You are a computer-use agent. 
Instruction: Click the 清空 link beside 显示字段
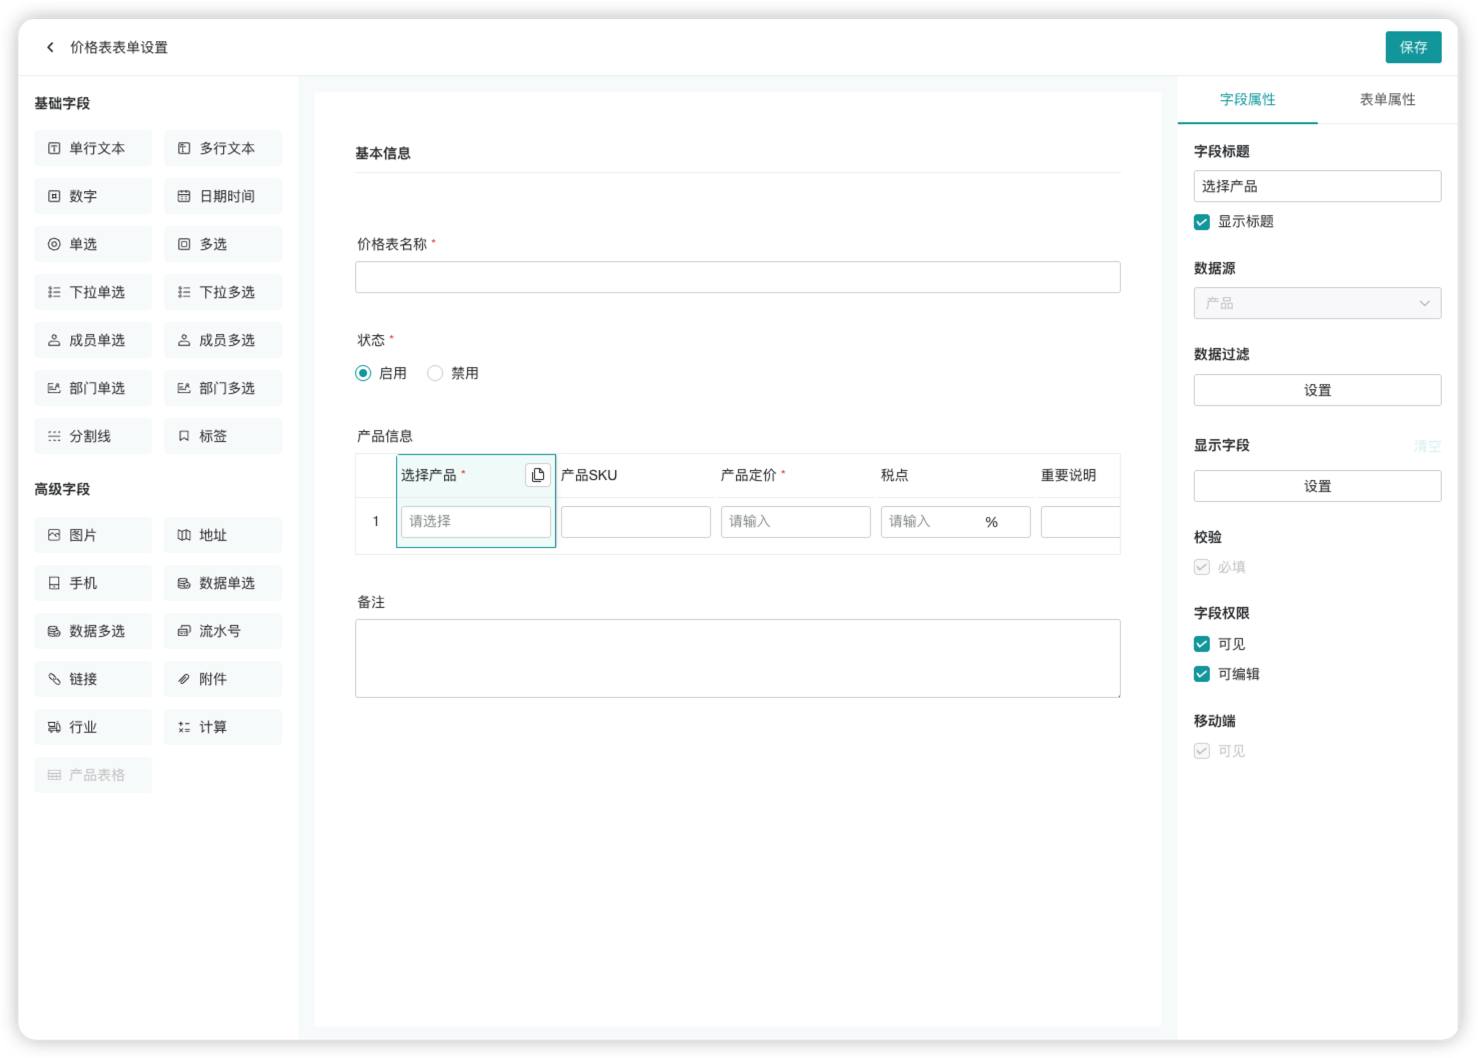coord(1427,446)
